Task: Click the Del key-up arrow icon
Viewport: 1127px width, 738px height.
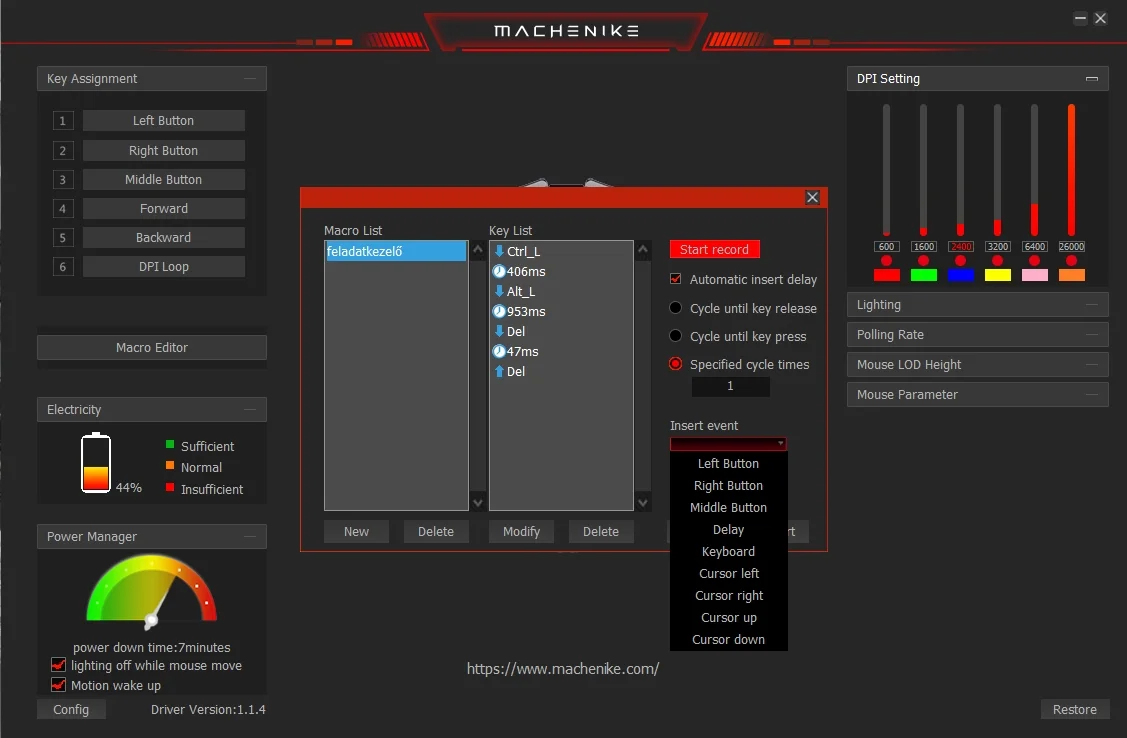Action: click(500, 372)
